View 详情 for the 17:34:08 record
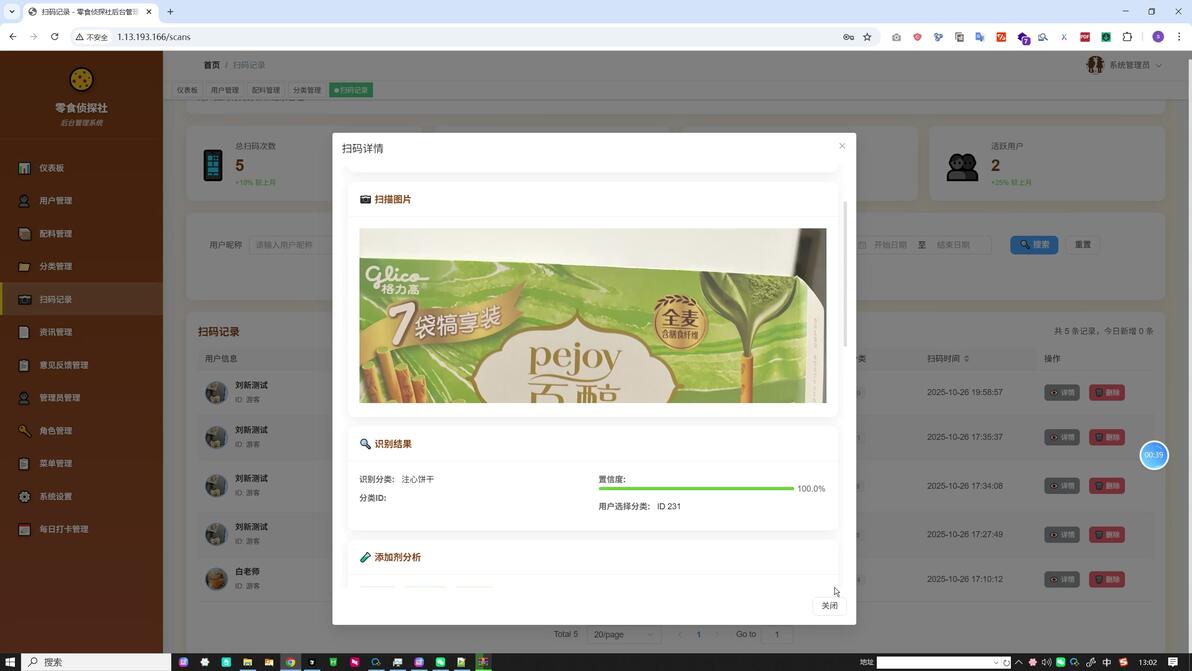This screenshot has width=1192, height=671. 1061,486
